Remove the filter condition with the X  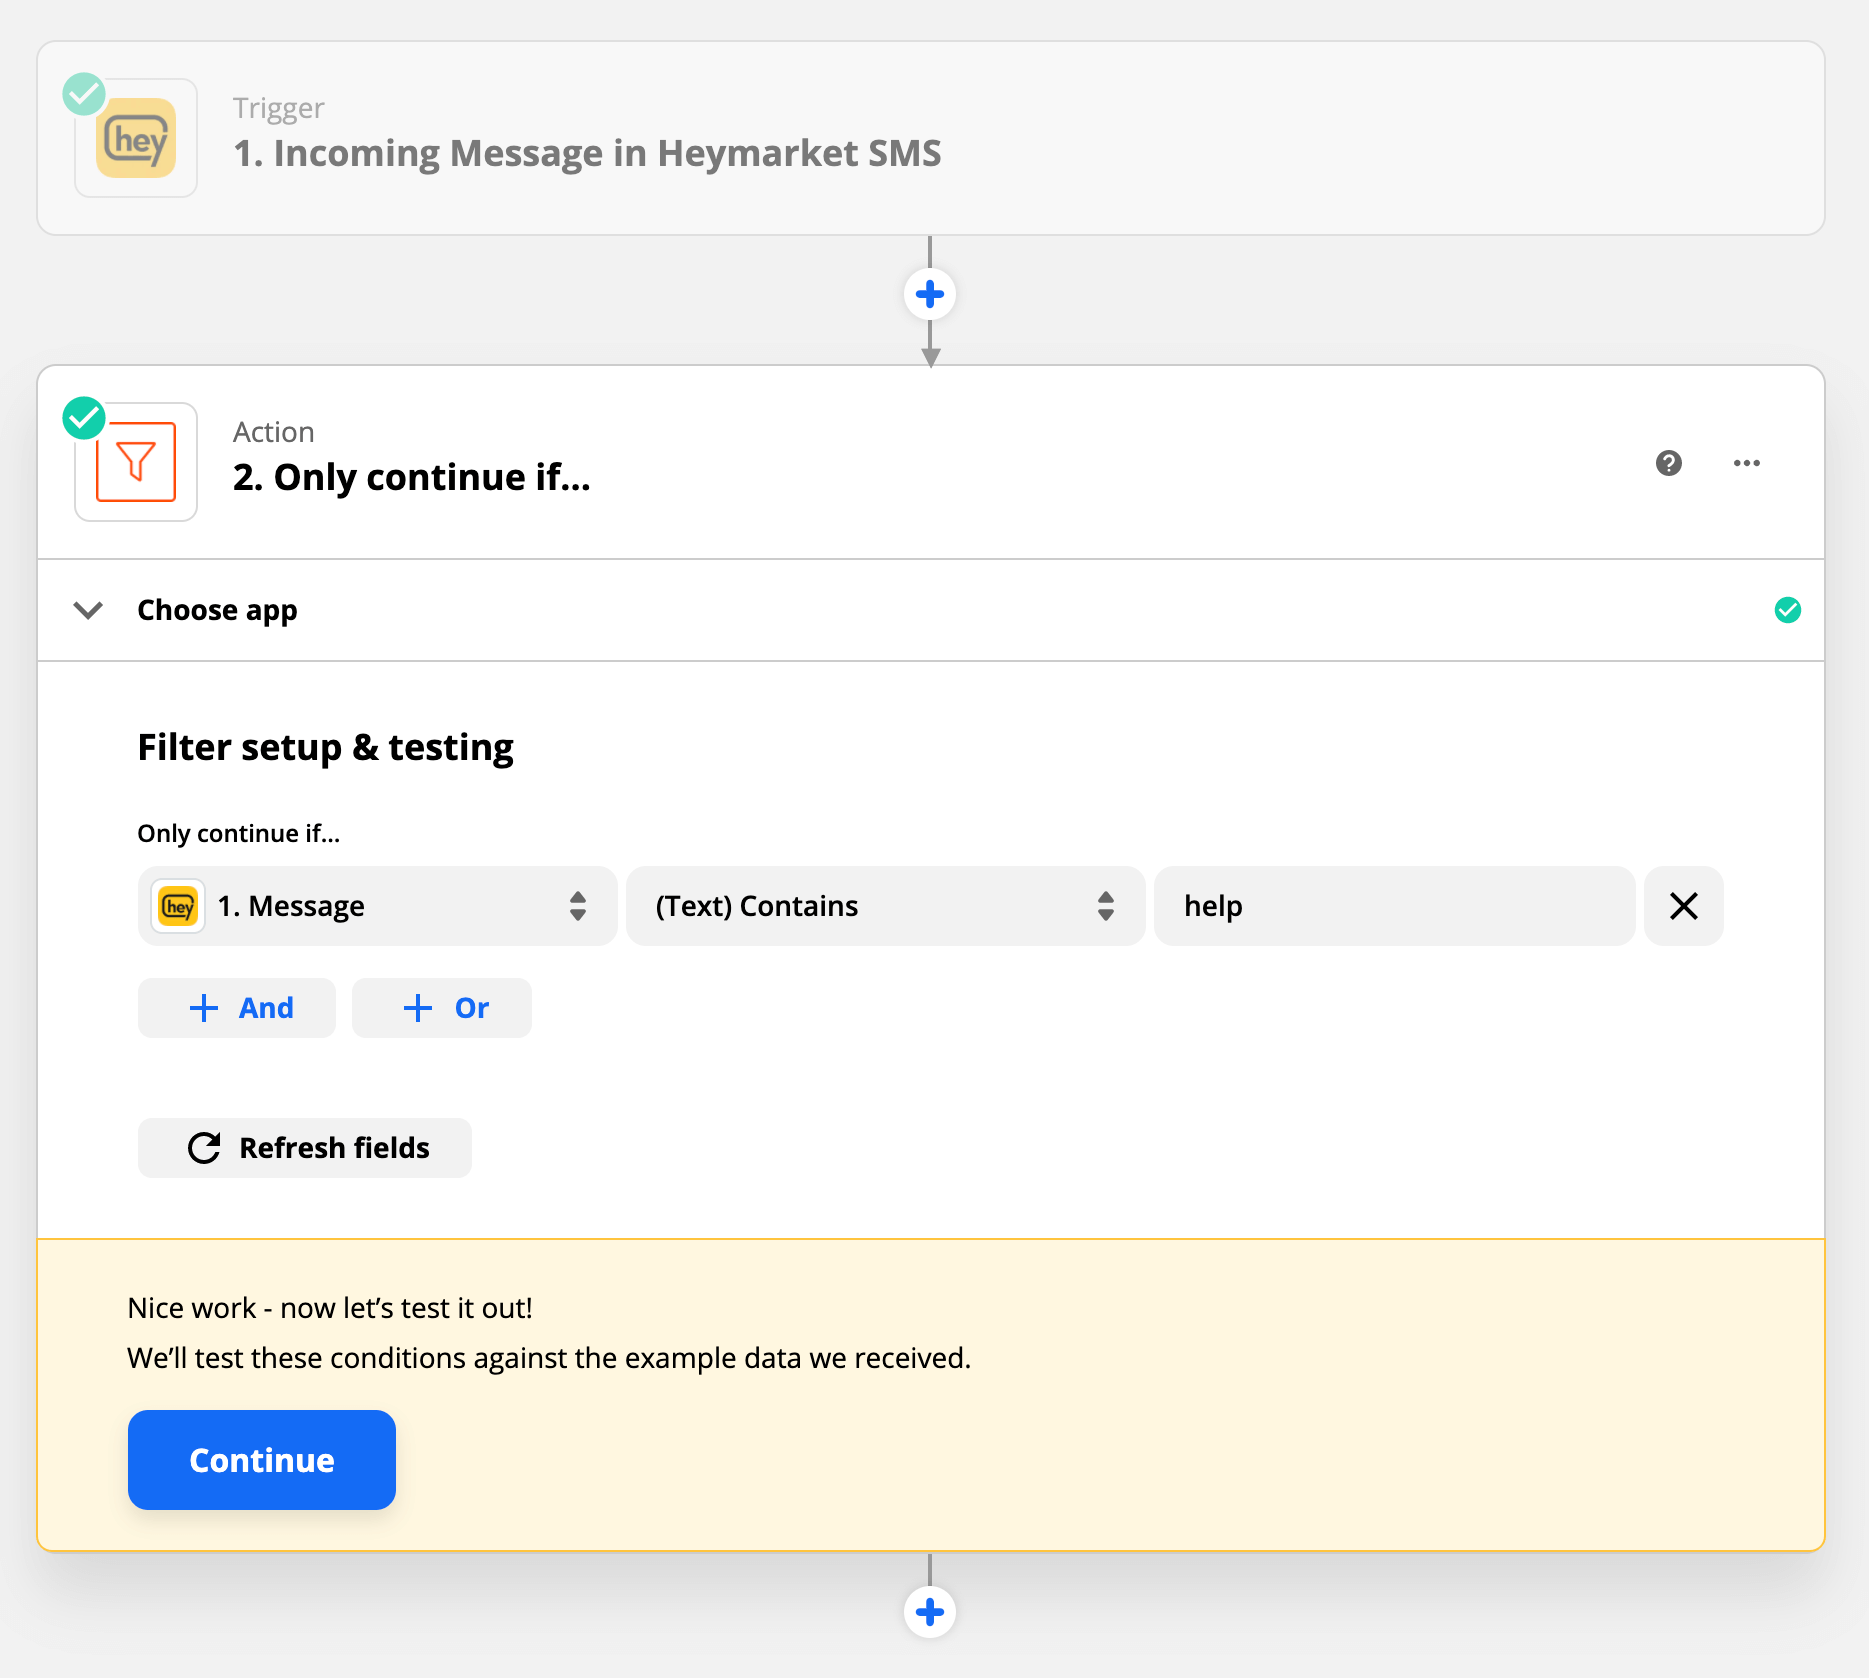[x=1684, y=906]
